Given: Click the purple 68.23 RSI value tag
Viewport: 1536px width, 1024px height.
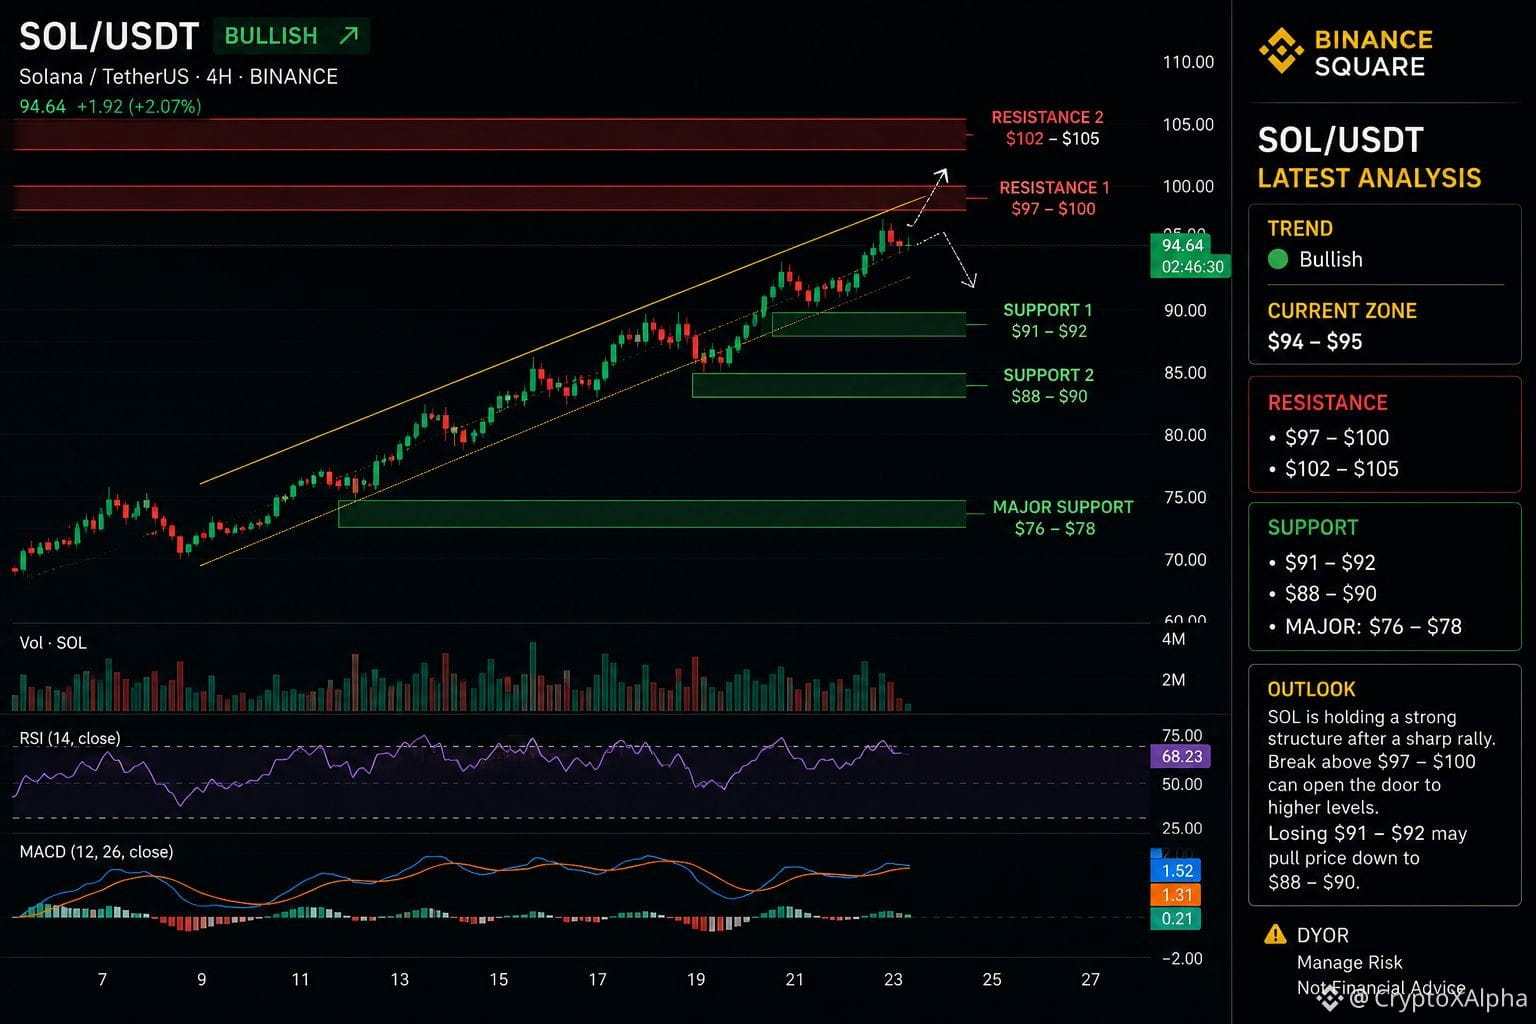Looking at the screenshot, I should tap(1181, 756).
